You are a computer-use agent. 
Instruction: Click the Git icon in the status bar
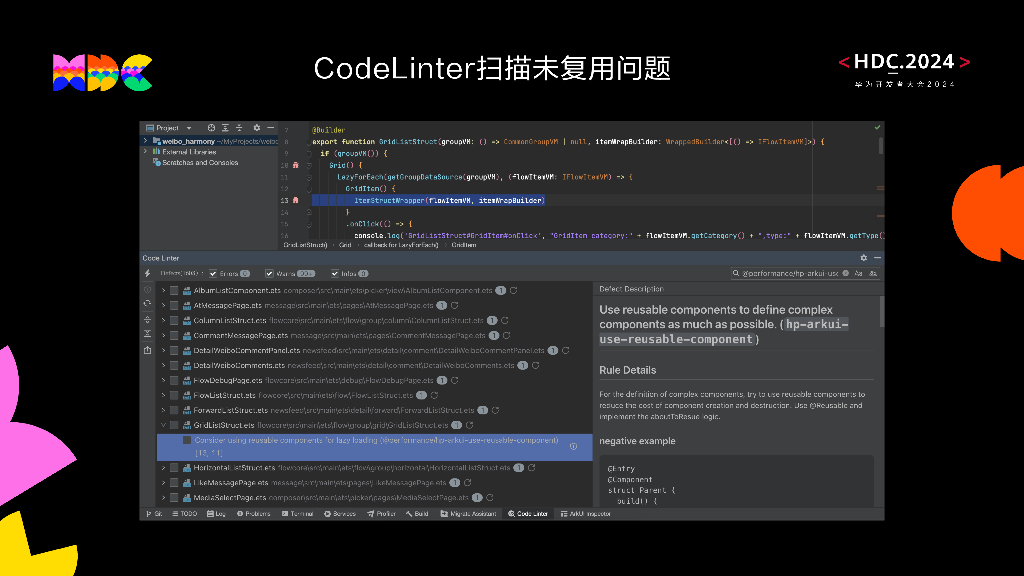tap(152, 513)
